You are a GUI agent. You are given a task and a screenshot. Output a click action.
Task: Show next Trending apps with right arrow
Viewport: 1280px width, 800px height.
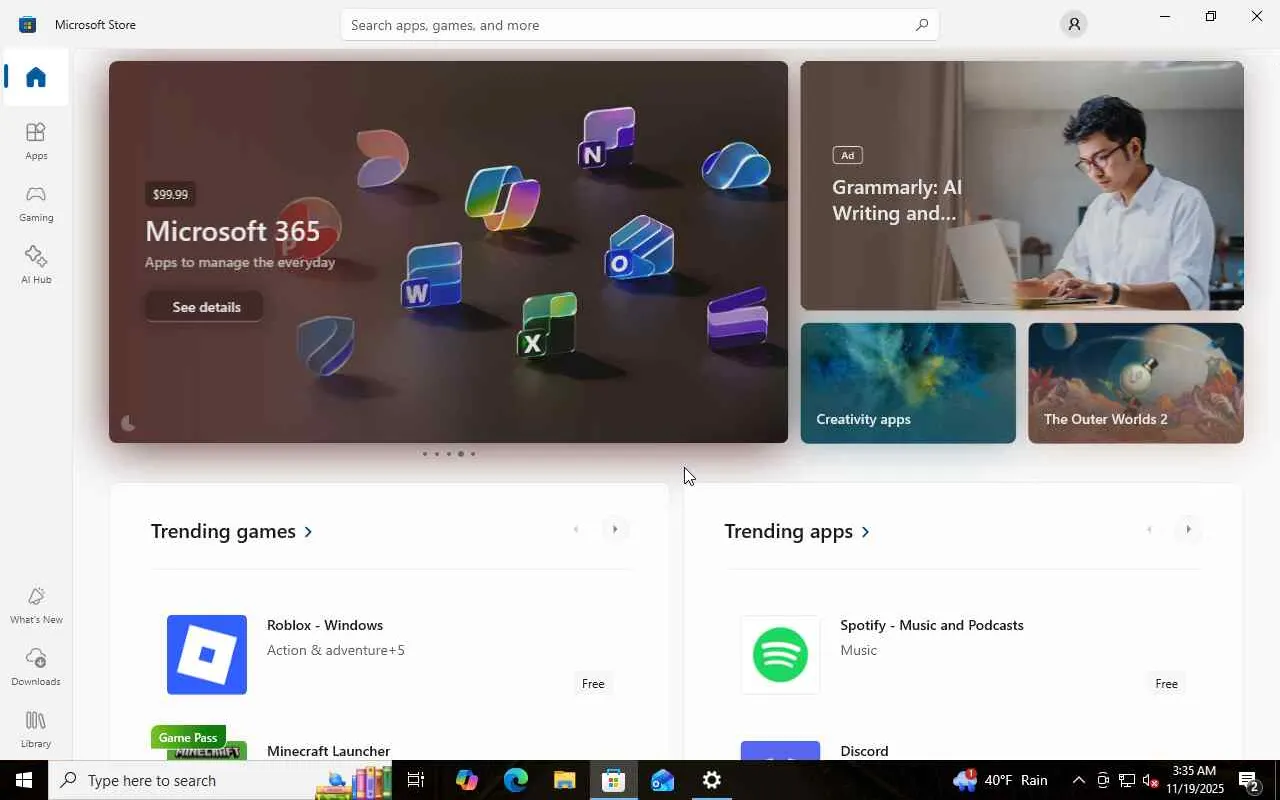(1188, 529)
